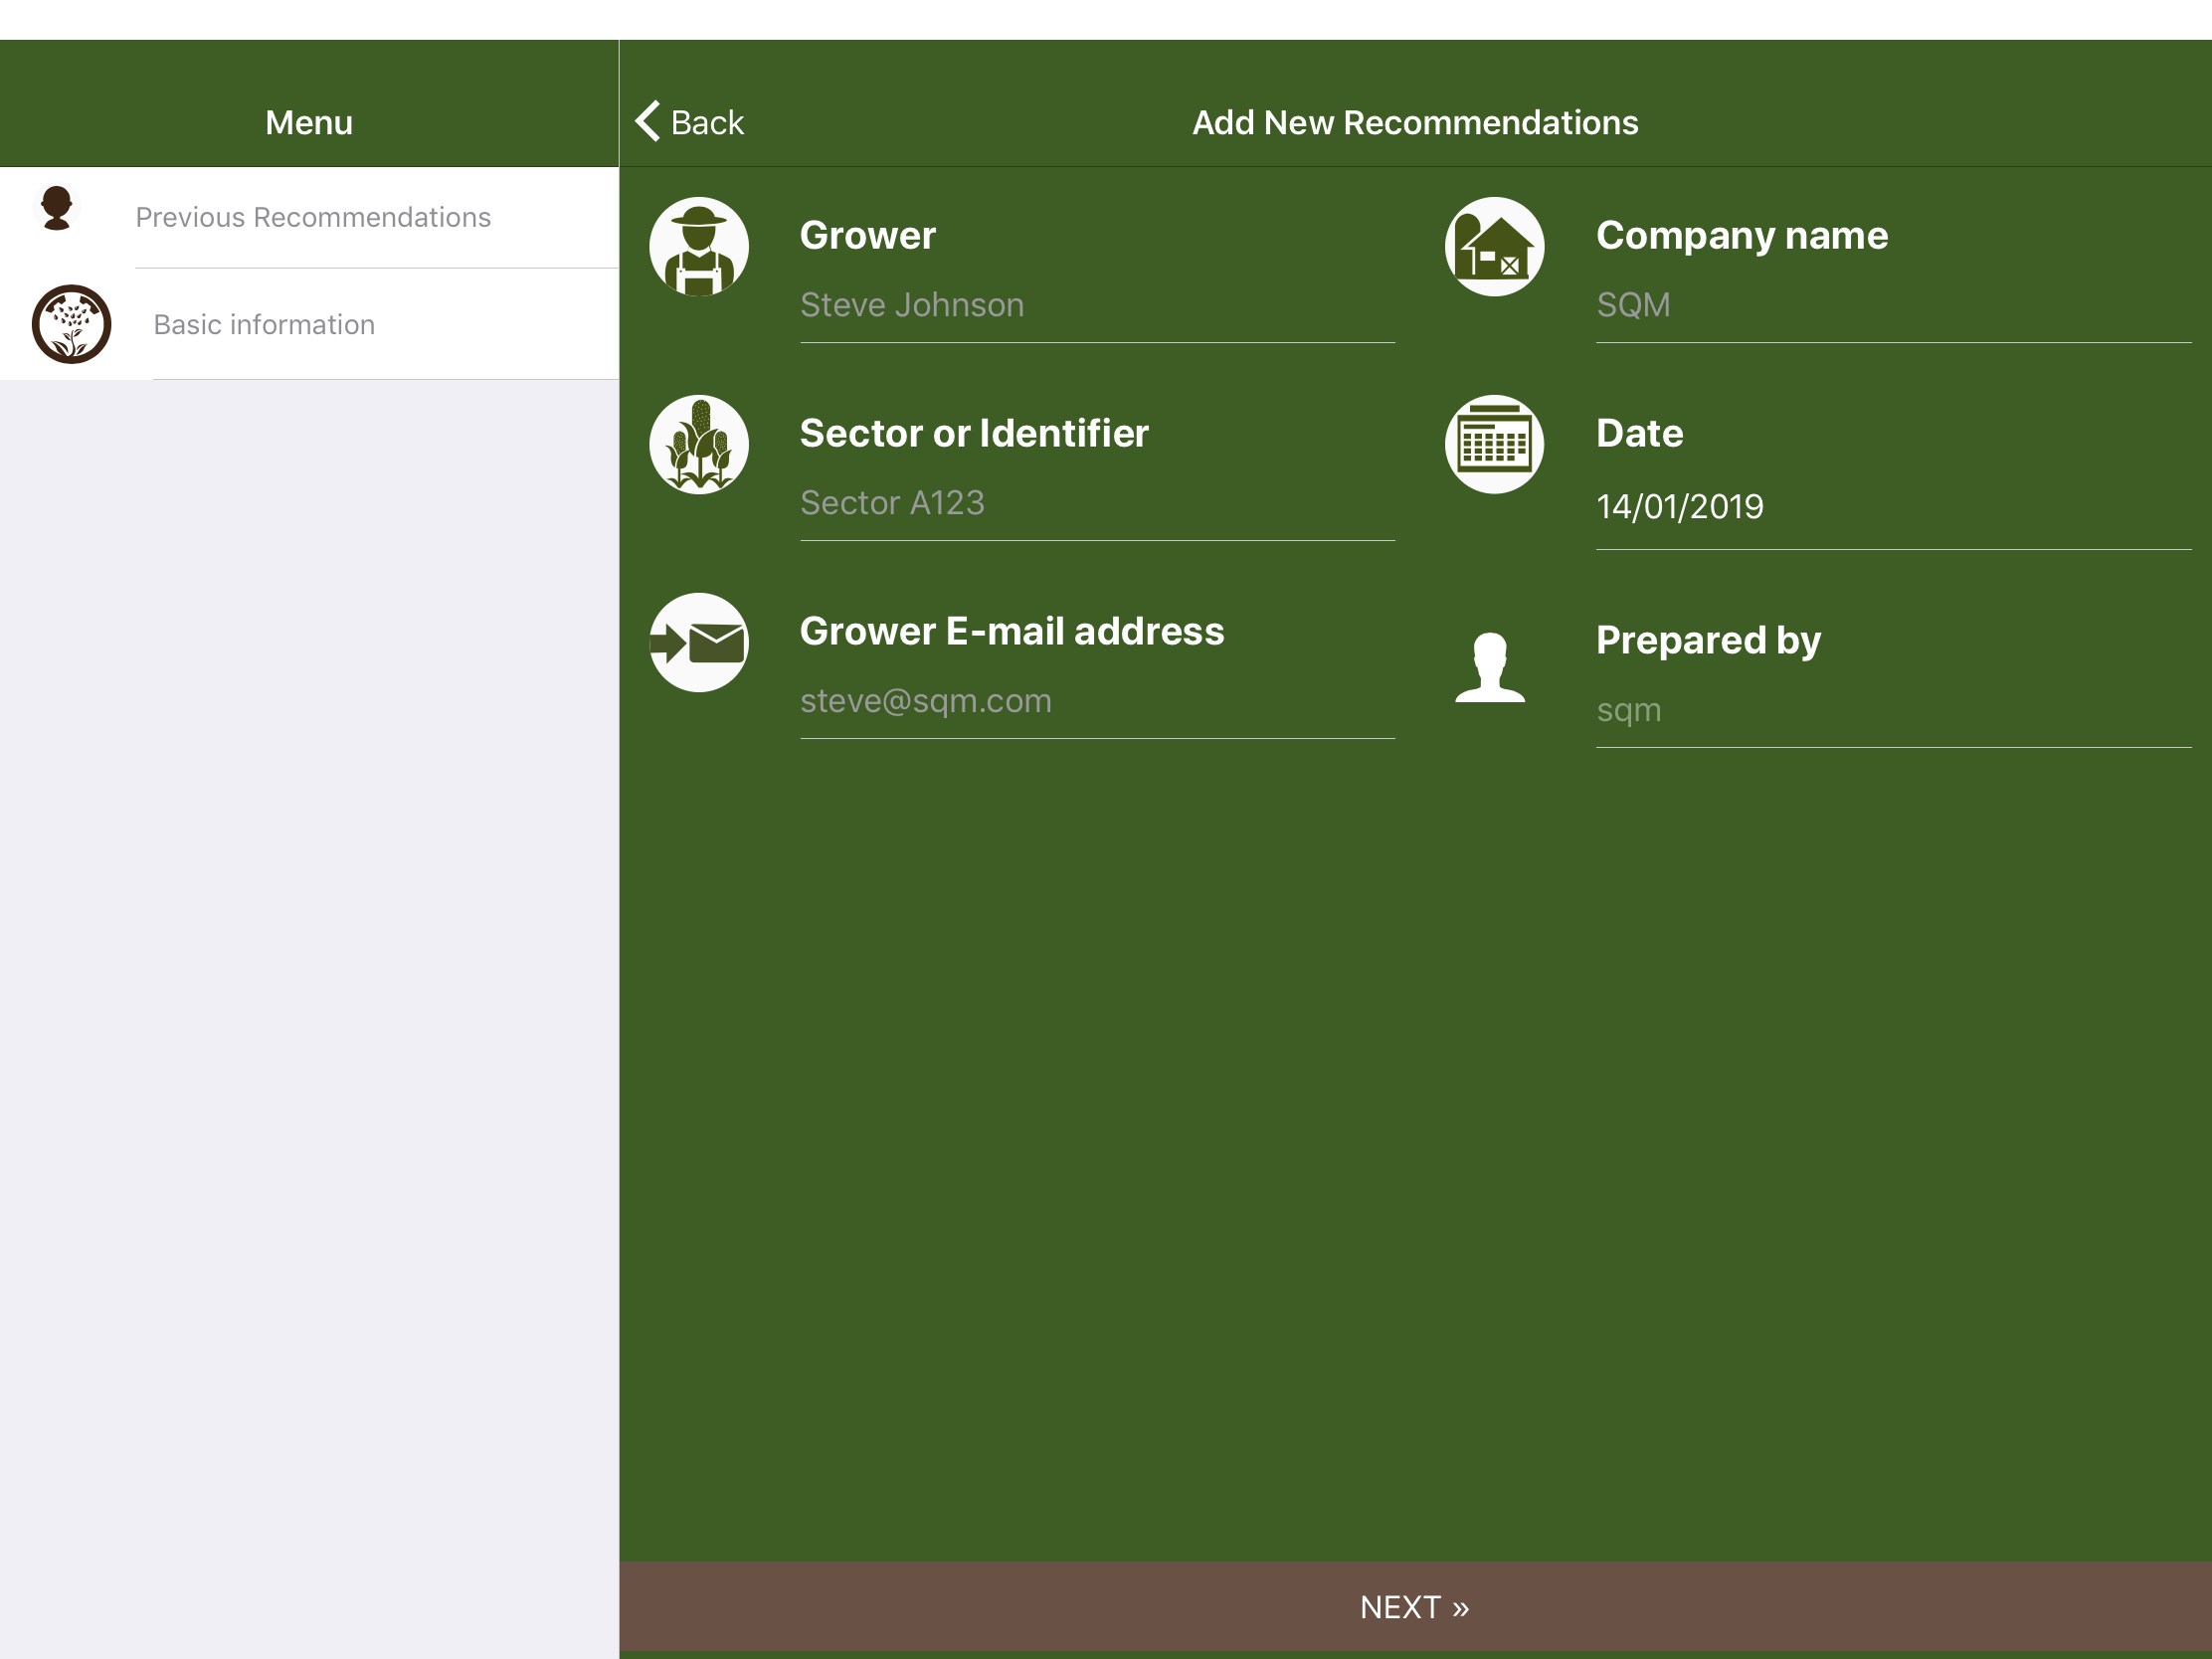Click the person silhouette Prepared by icon

[x=1490, y=667]
